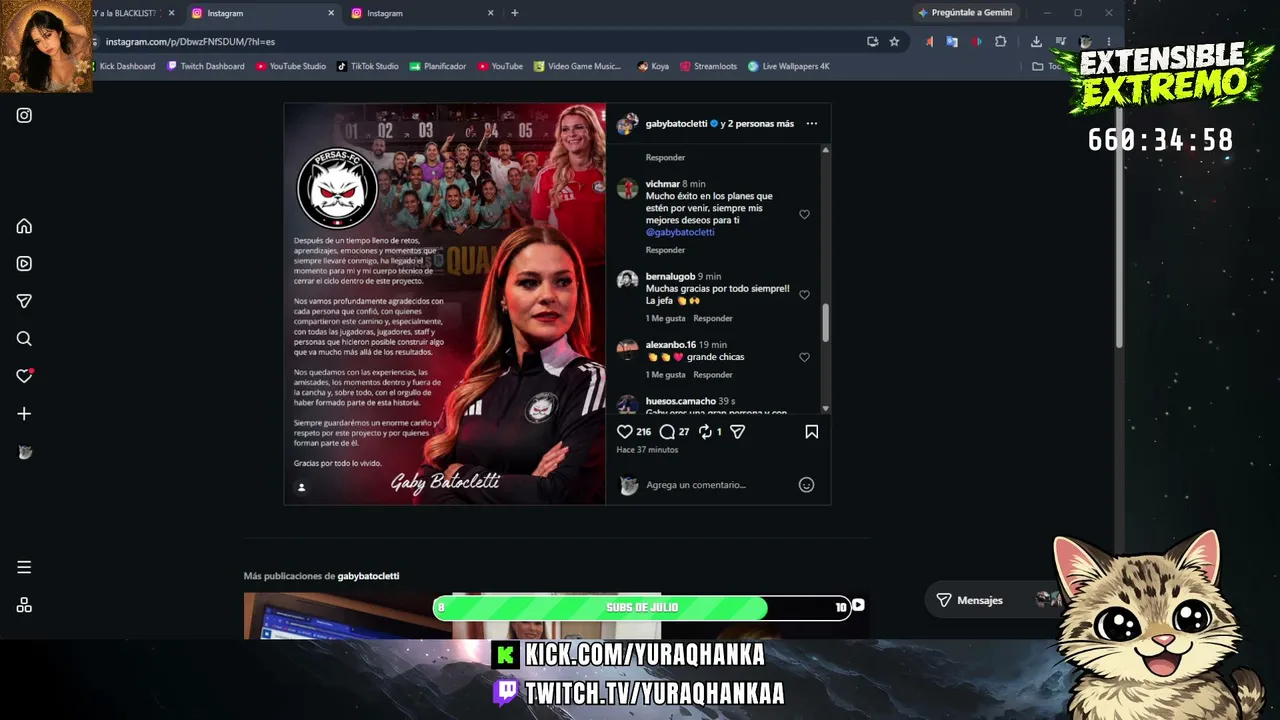The image size is (1280, 720).
Task: Open gabybatocletti in Más publicaciones heading
Action: tap(368, 576)
